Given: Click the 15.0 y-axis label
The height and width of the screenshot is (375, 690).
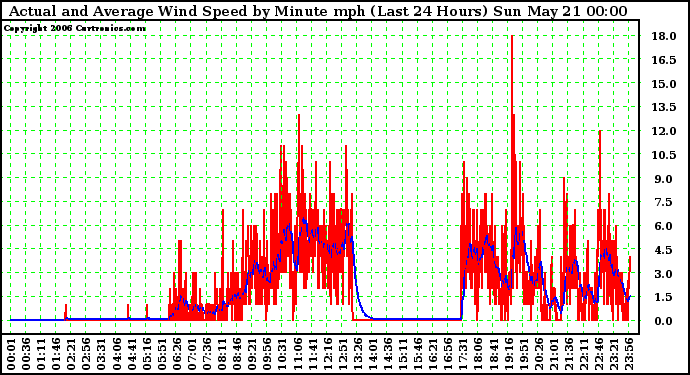Looking at the screenshot, I should point(664,84).
